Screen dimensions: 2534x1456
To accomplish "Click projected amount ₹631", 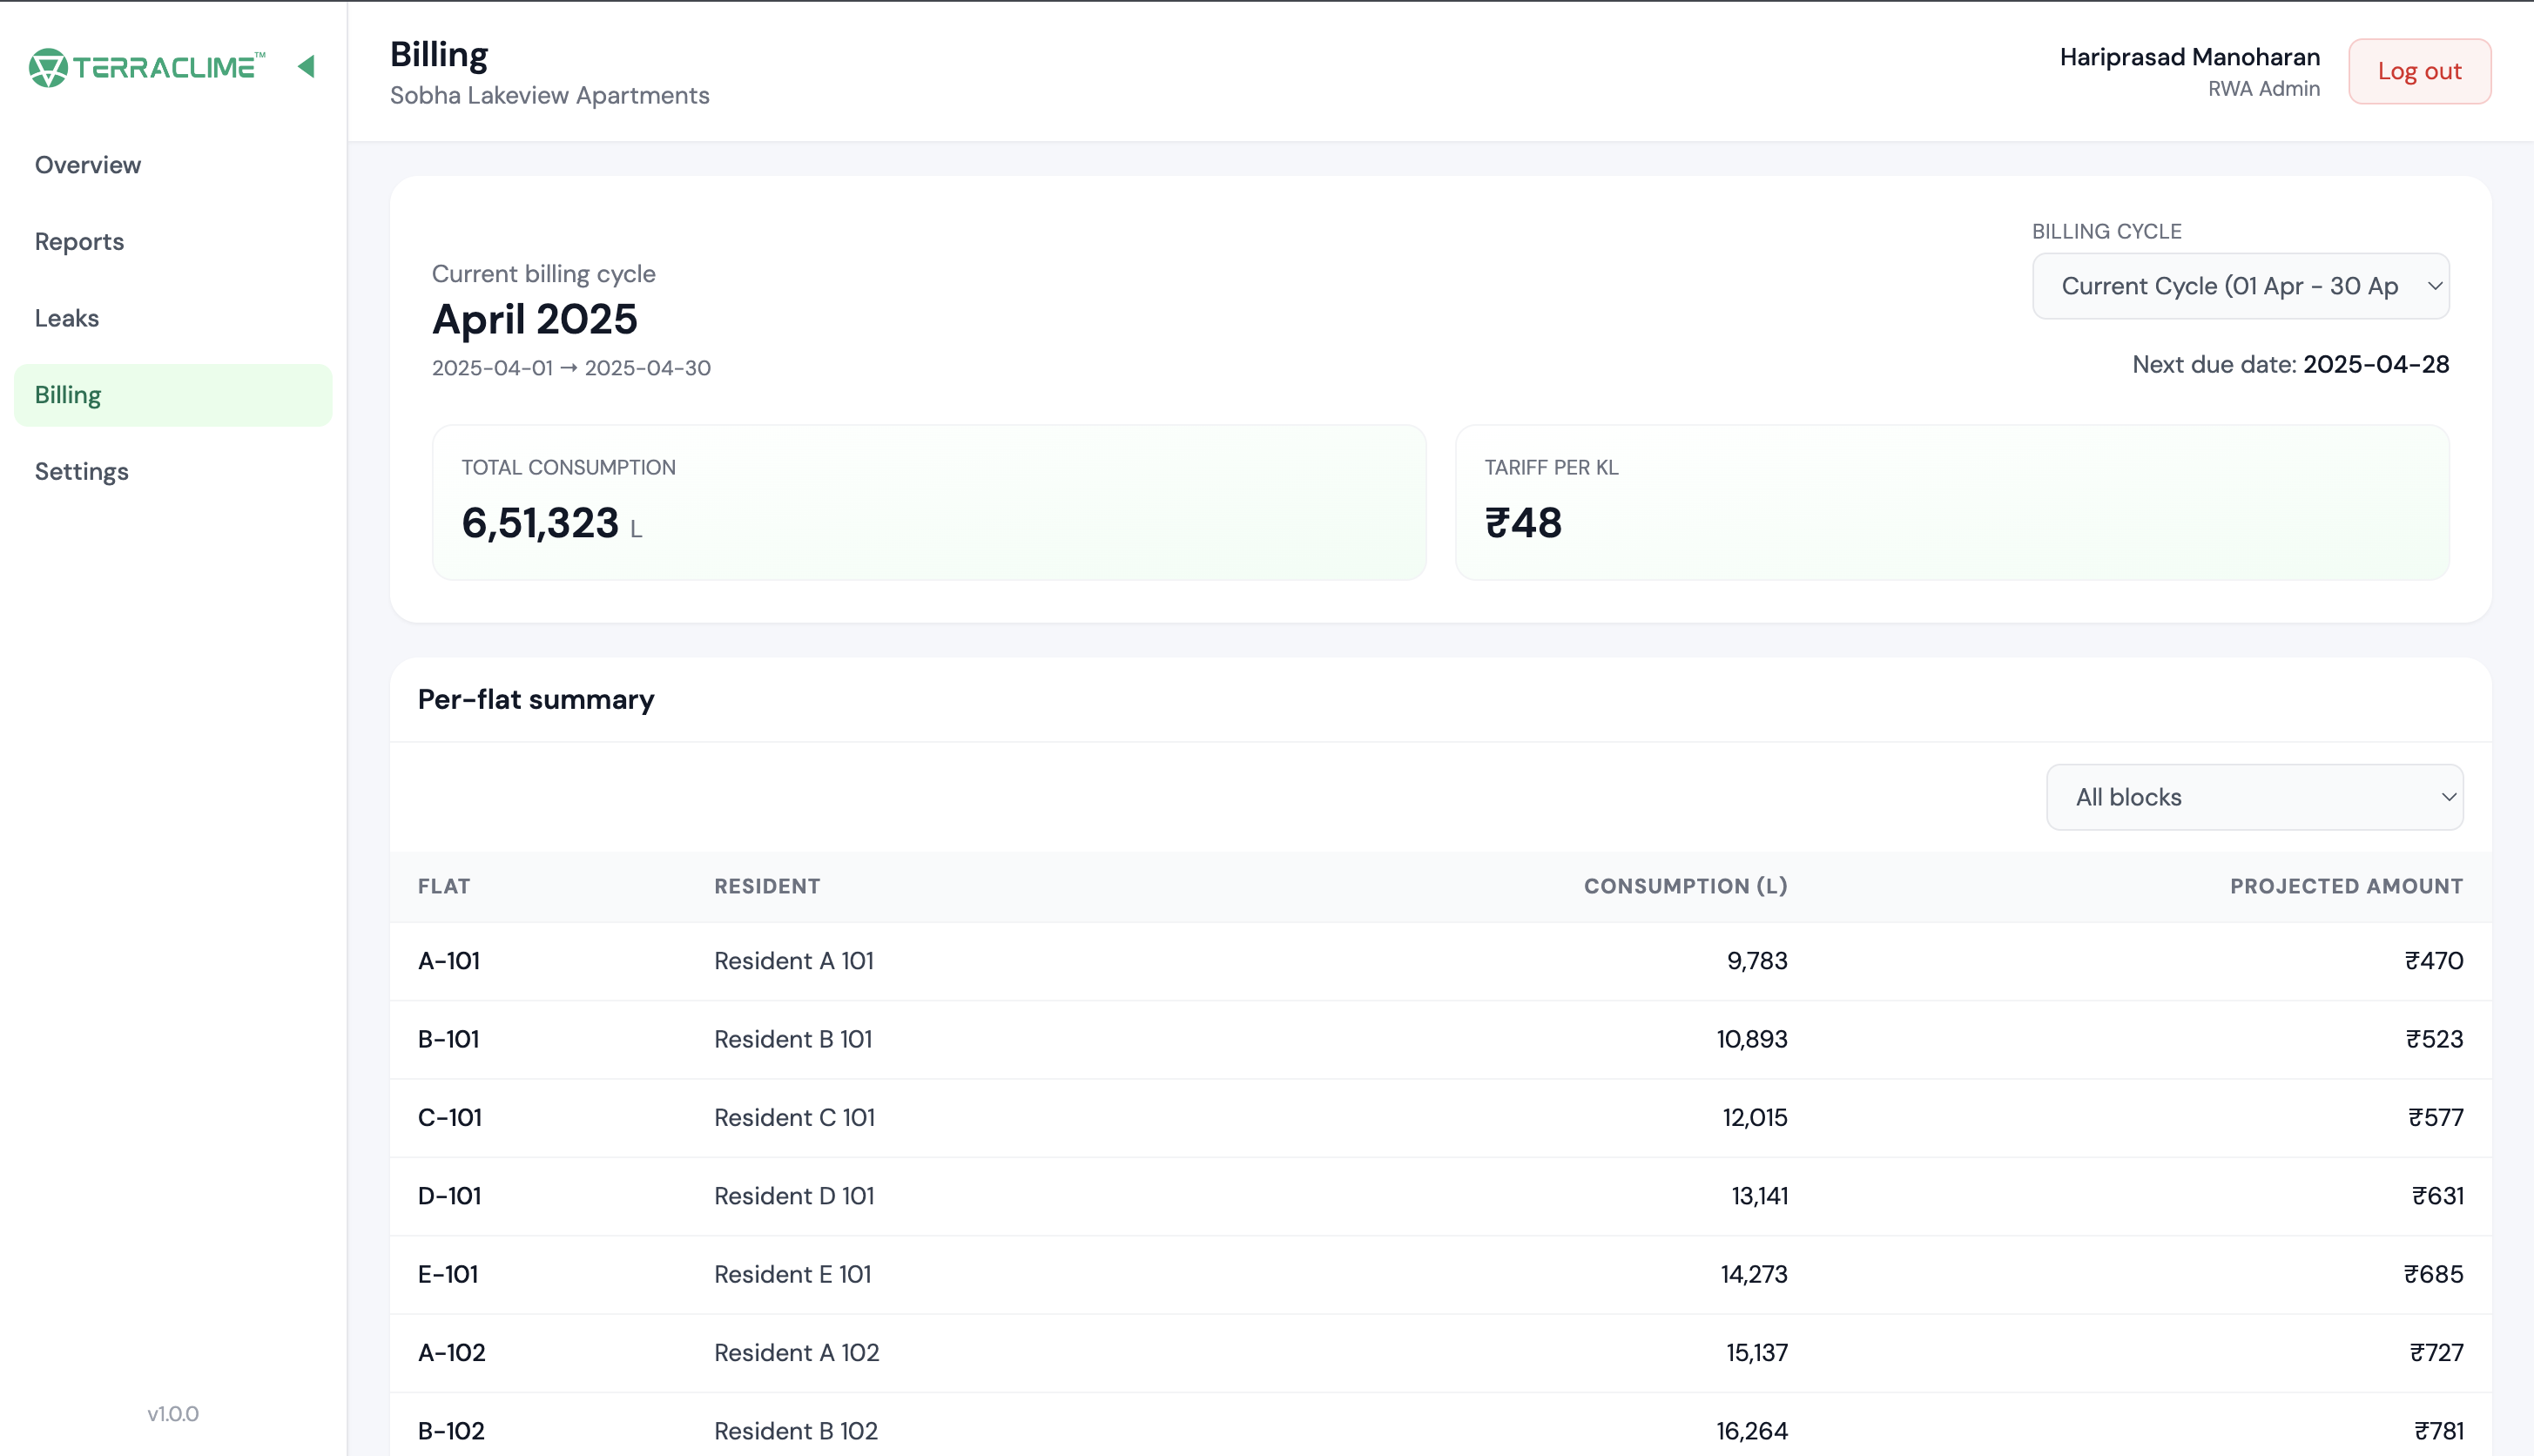I will coord(2437,1196).
